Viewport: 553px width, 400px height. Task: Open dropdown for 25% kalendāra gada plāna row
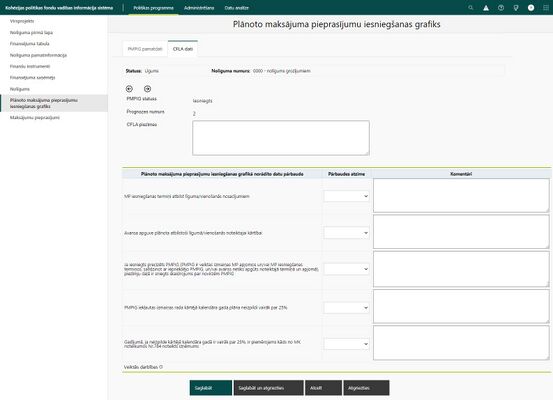point(346,308)
